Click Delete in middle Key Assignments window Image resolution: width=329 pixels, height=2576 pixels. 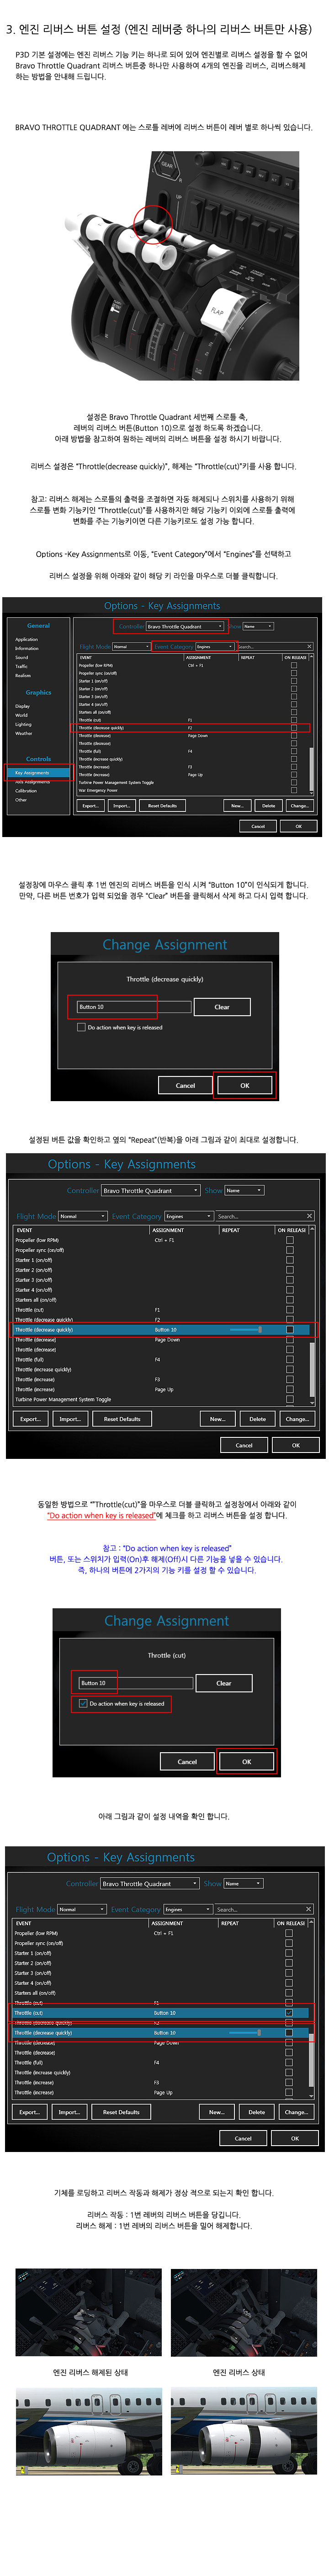point(257,1418)
